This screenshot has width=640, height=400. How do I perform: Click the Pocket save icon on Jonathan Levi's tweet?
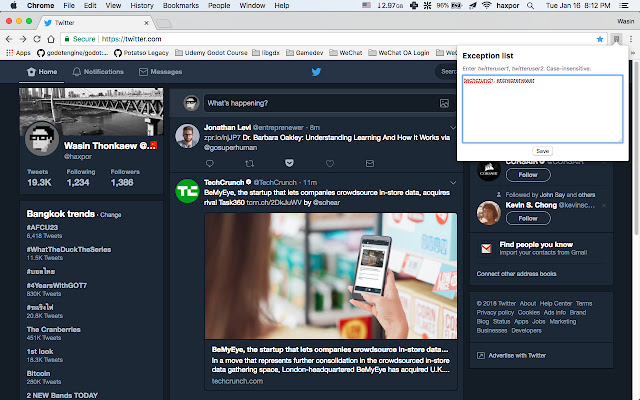289,163
